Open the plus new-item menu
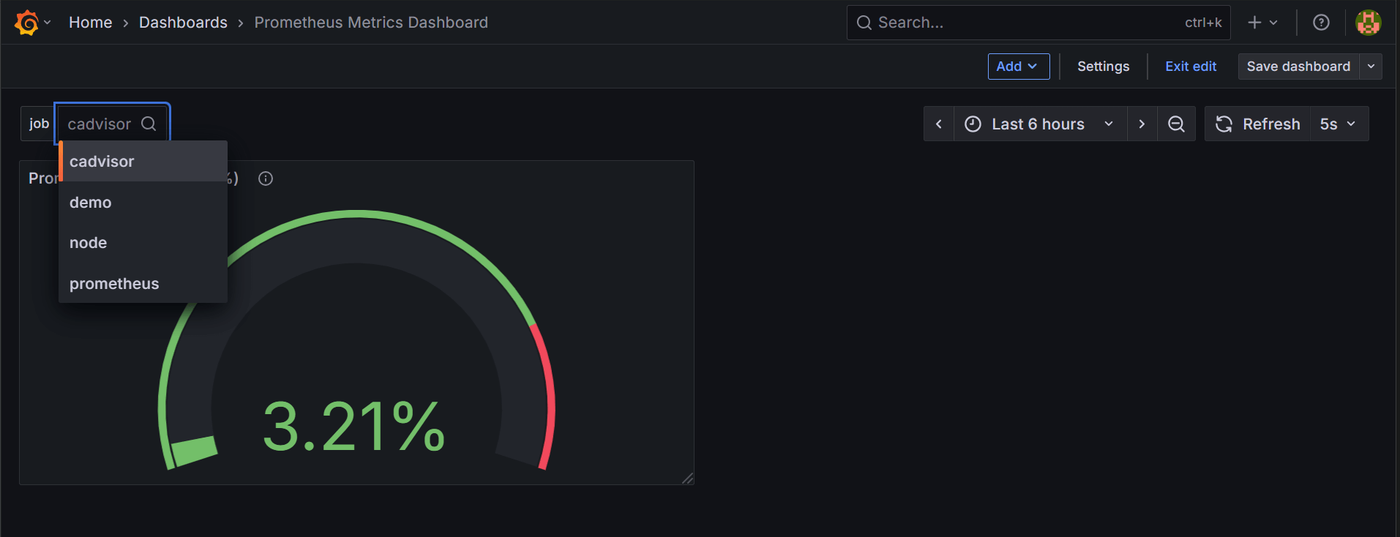Image resolution: width=1400 pixels, height=537 pixels. [x=1262, y=22]
